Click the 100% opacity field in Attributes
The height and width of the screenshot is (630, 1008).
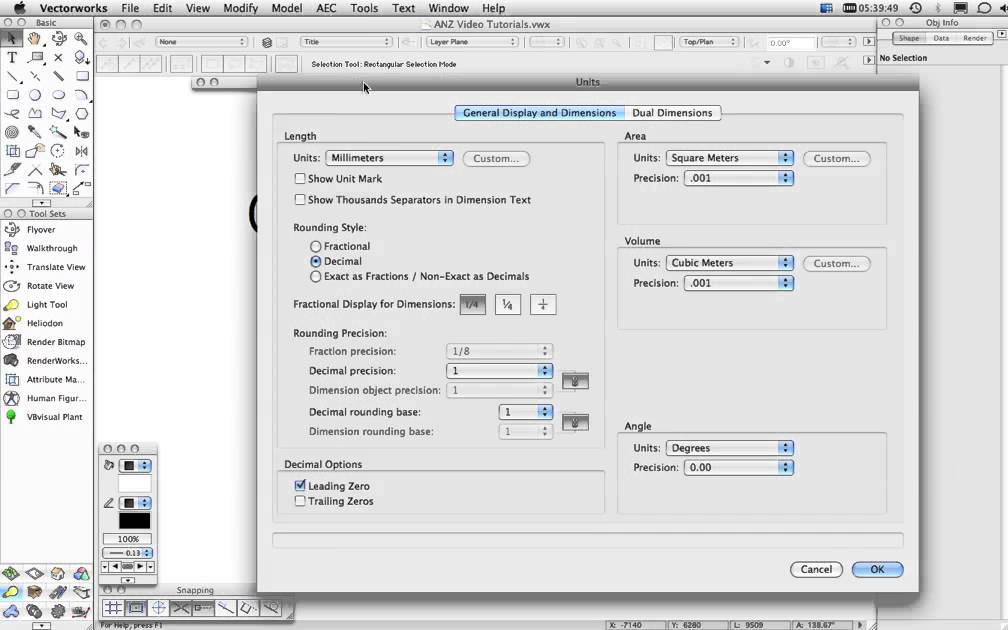[x=127, y=539]
